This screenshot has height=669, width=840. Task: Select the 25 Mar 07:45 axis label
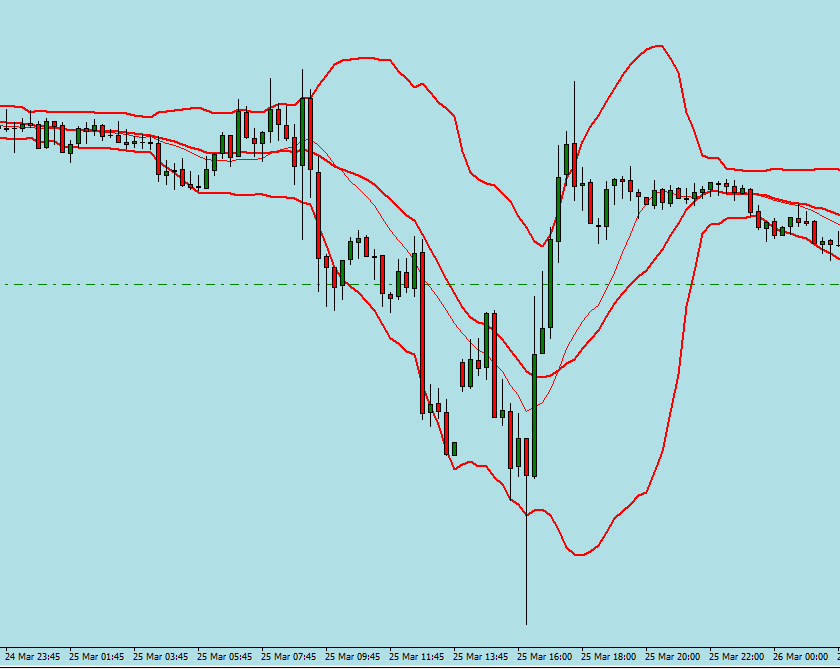point(288,656)
